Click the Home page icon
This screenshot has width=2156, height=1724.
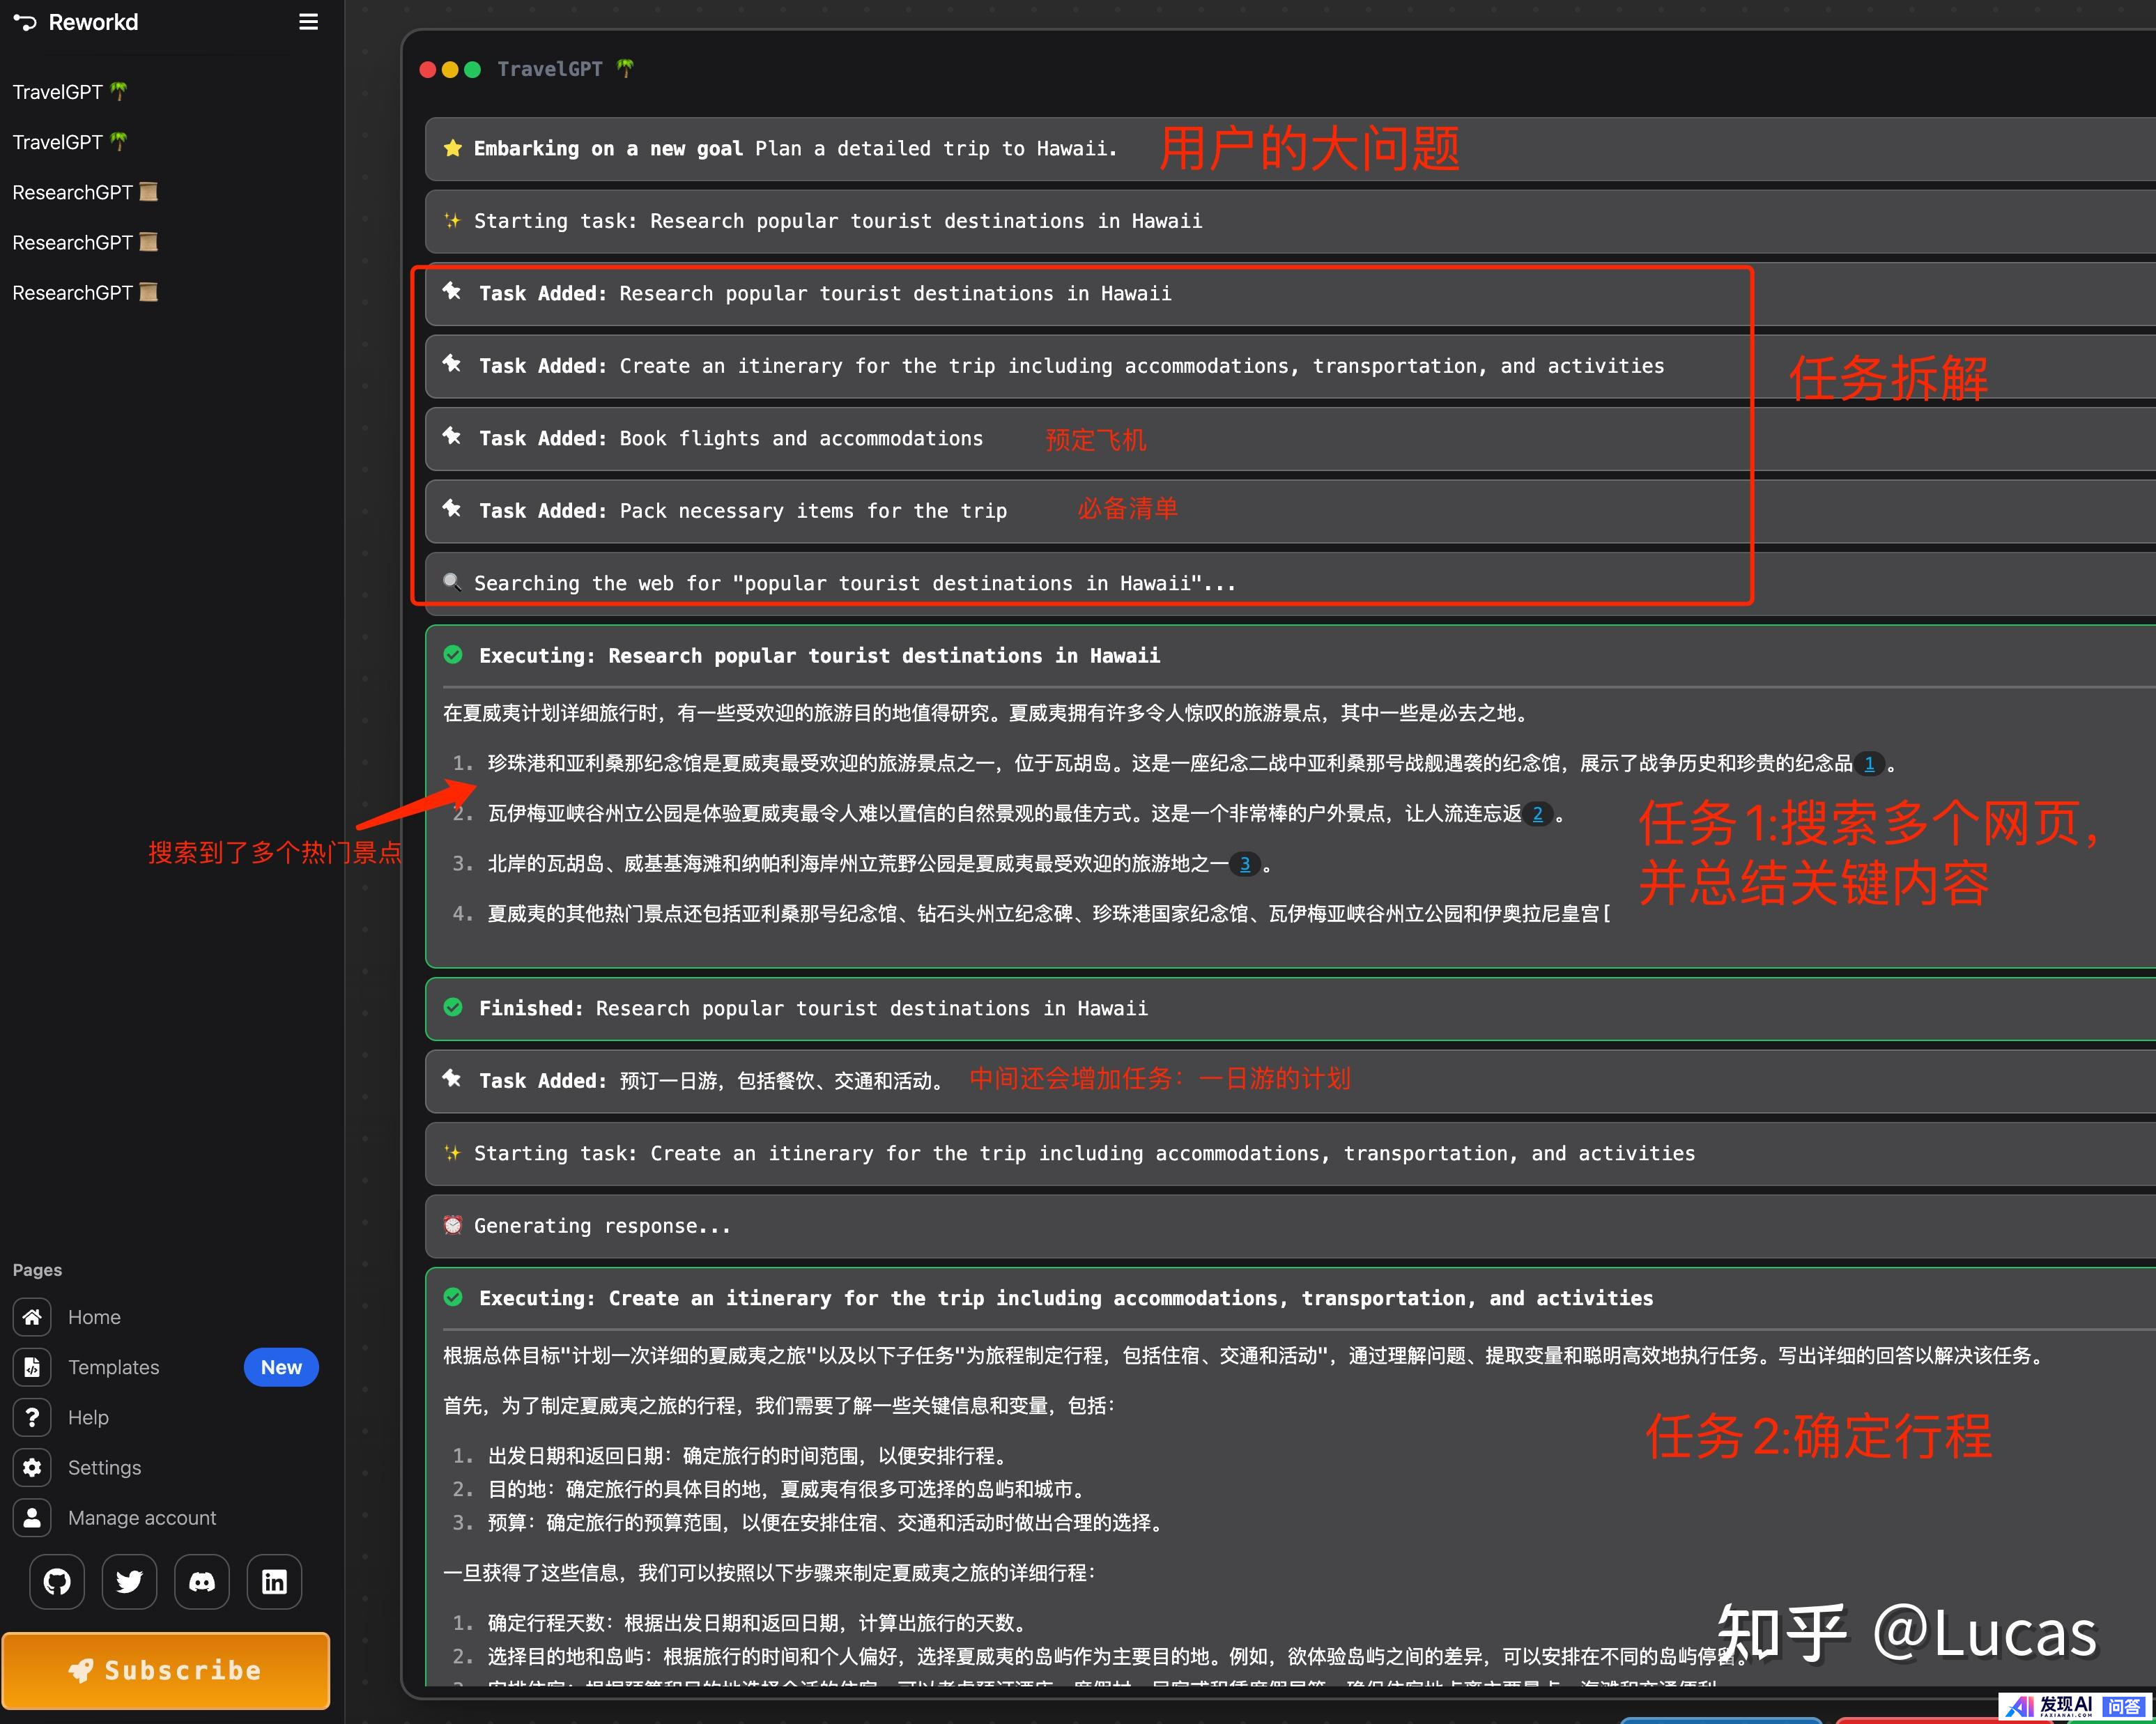[x=32, y=1317]
